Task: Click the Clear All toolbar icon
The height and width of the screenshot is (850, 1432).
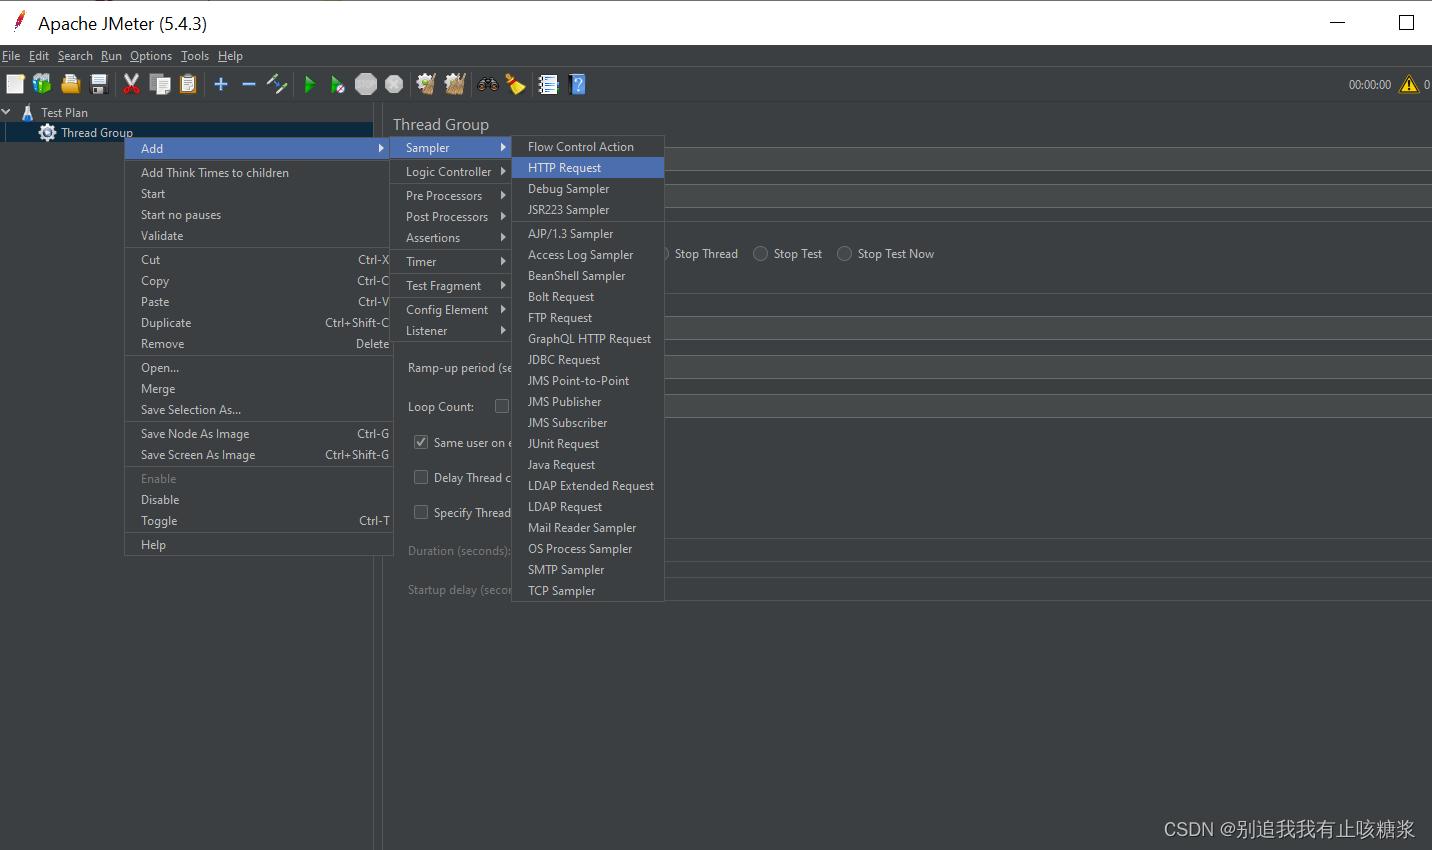Action: 455,84
